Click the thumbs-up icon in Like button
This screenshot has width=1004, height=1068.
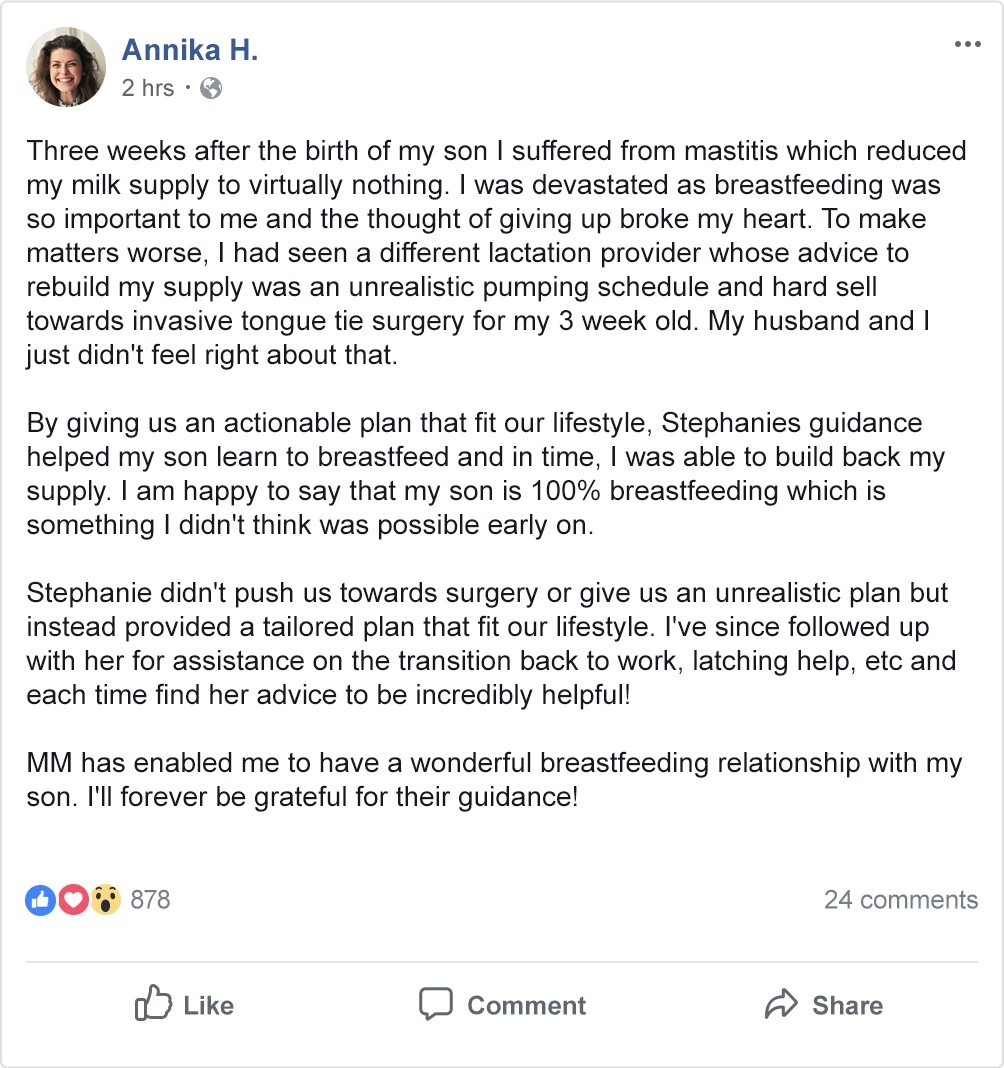153,1004
